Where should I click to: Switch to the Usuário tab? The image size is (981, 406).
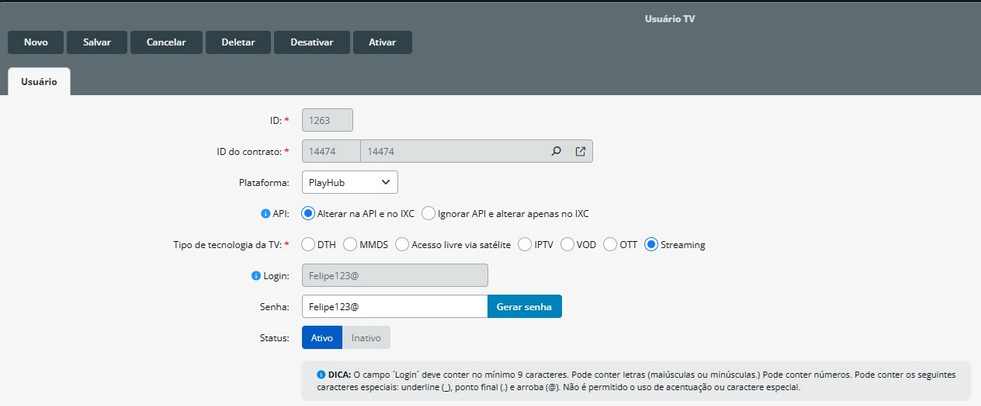click(39, 81)
